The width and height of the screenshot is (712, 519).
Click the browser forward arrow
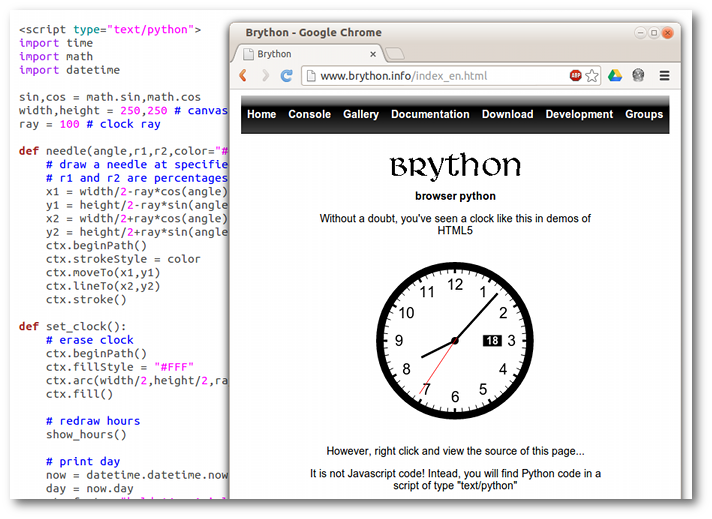point(265,76)
